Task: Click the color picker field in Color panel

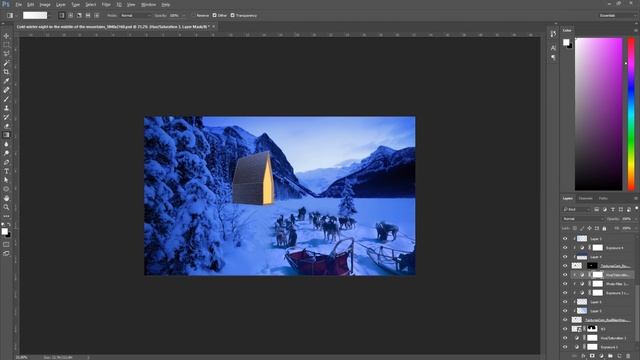Action: 598,114
